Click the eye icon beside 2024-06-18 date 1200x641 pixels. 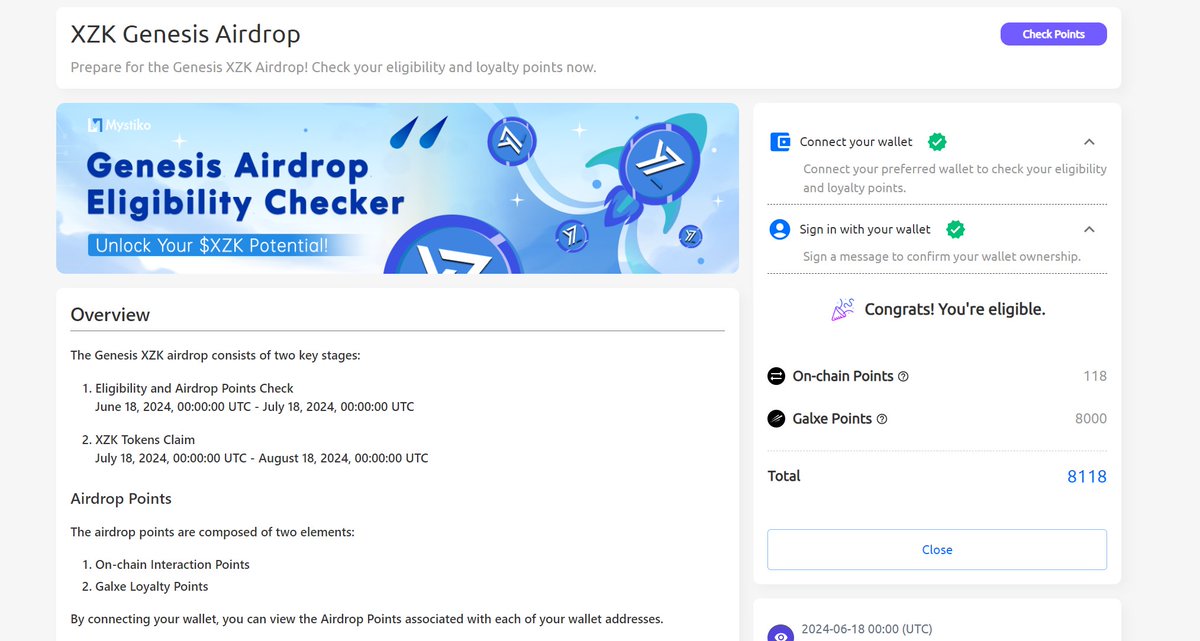click(780, 634)
